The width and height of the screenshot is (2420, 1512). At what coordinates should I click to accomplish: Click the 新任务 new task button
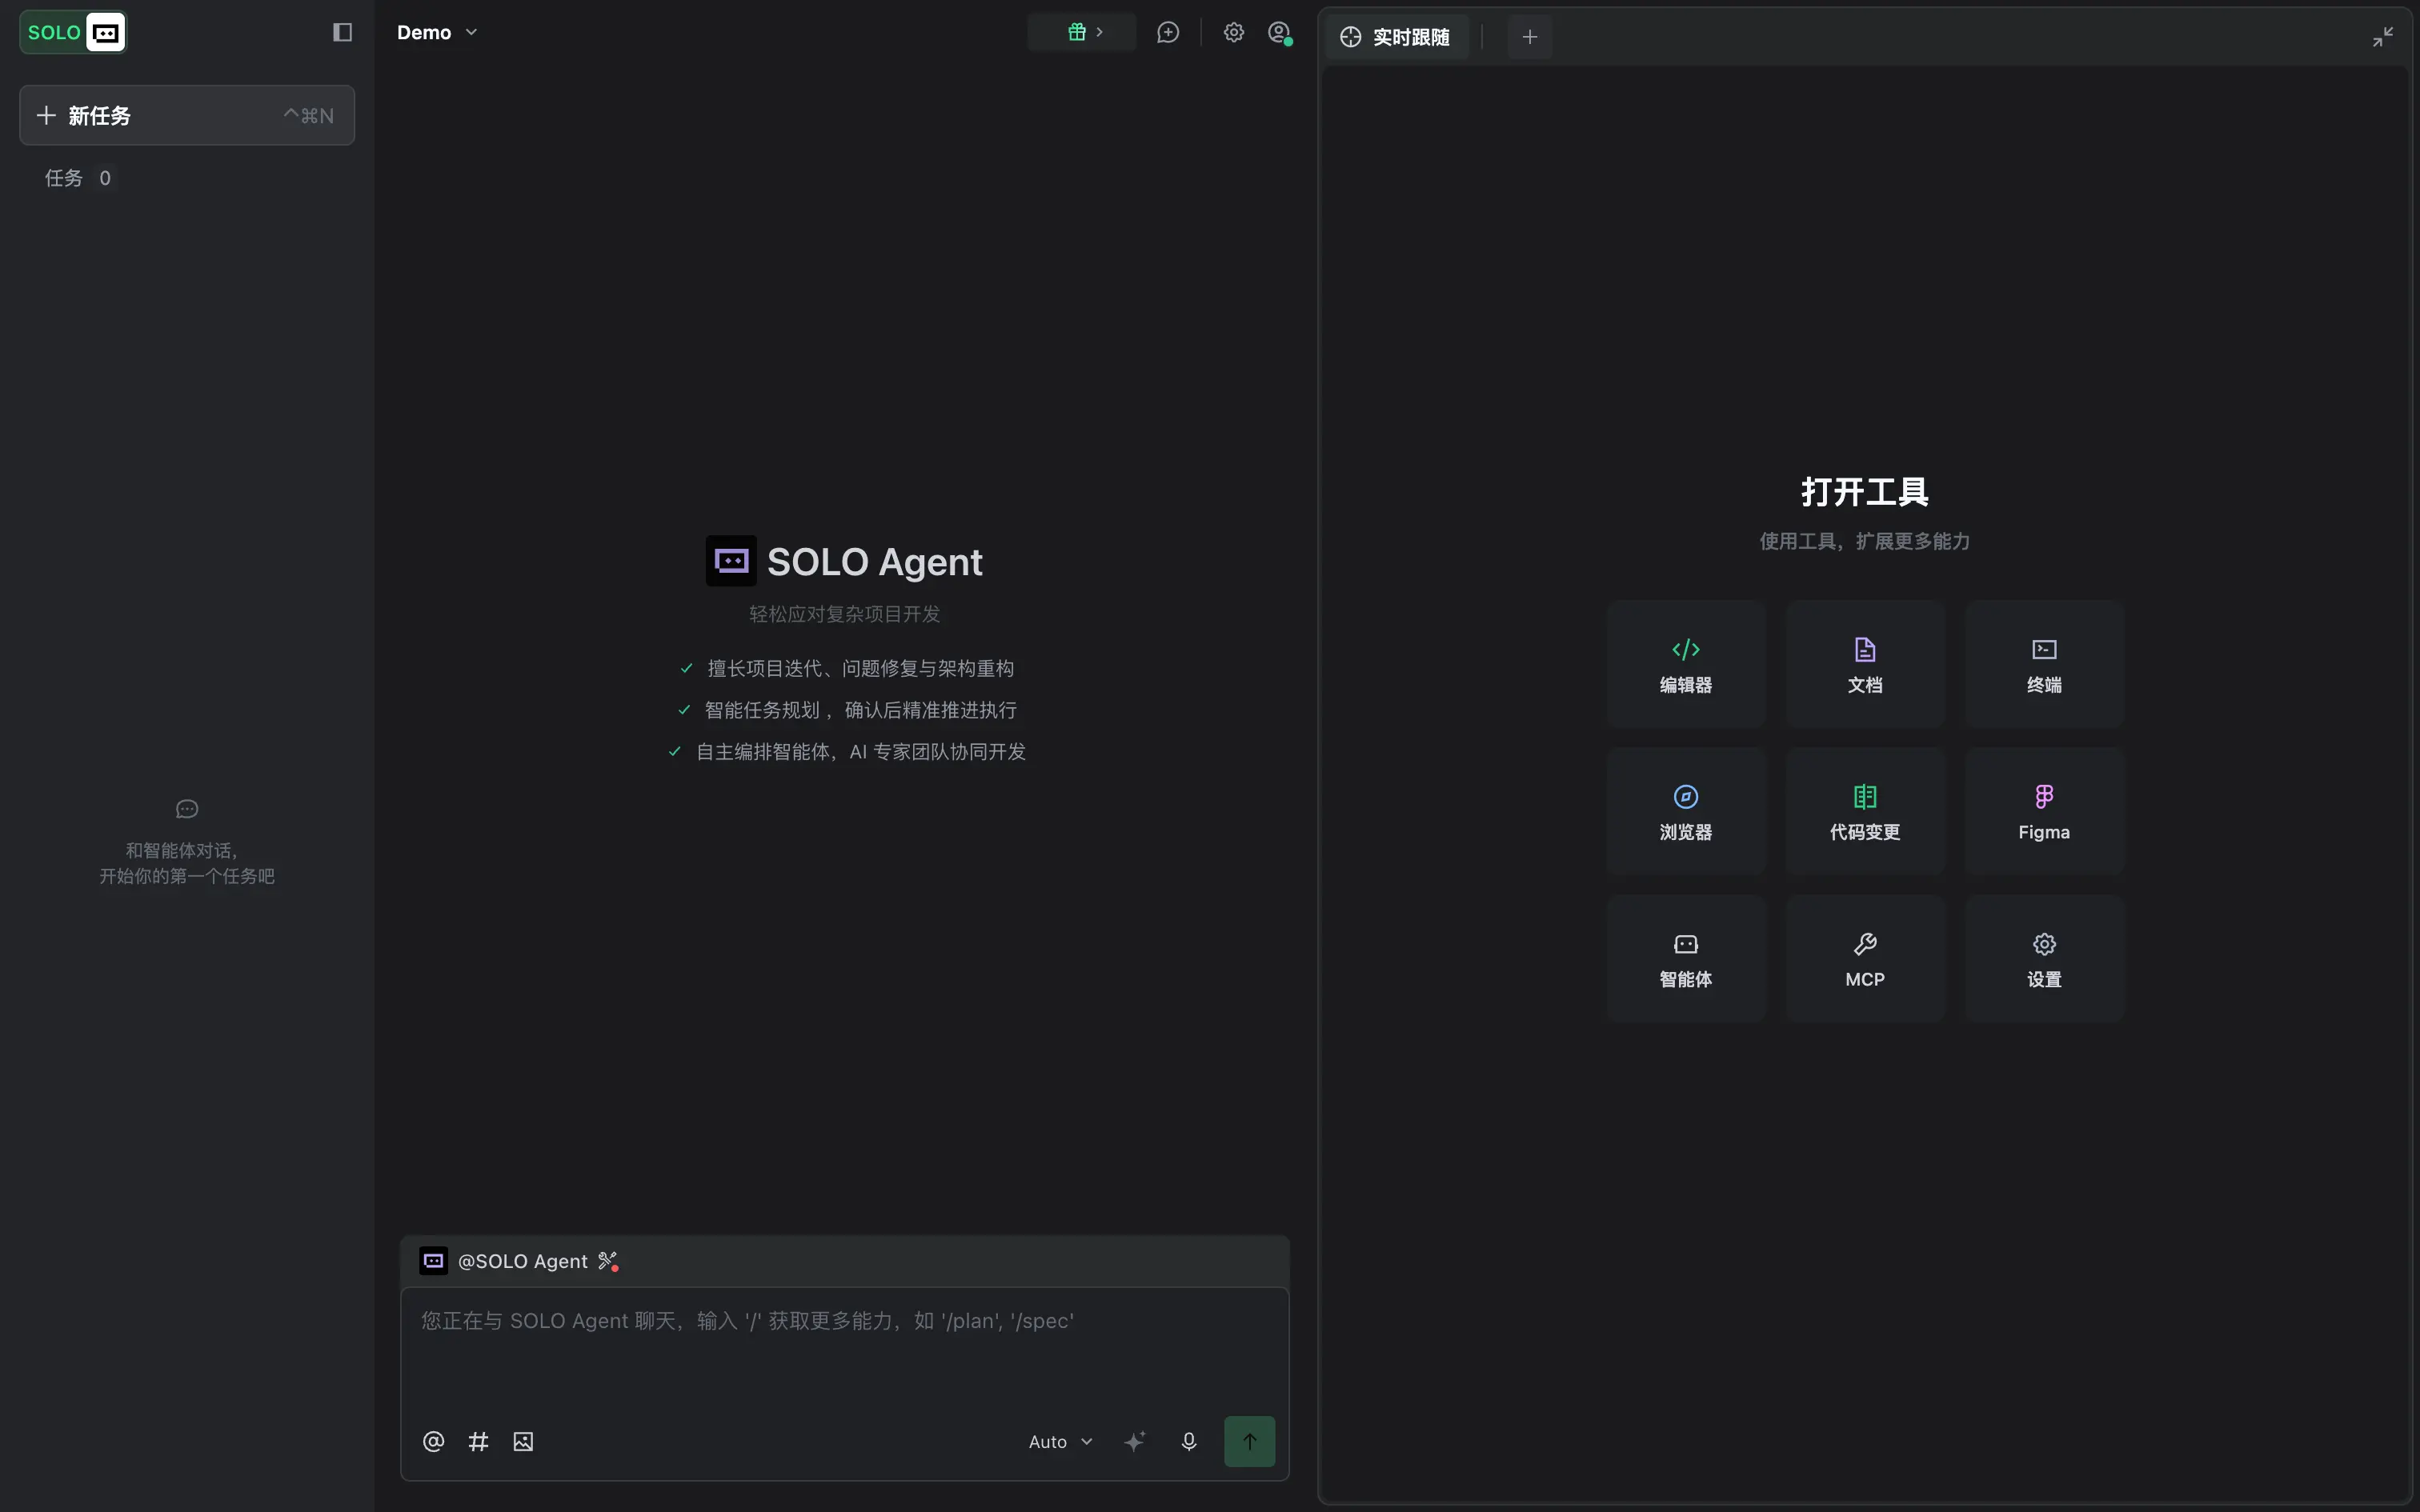187,115
